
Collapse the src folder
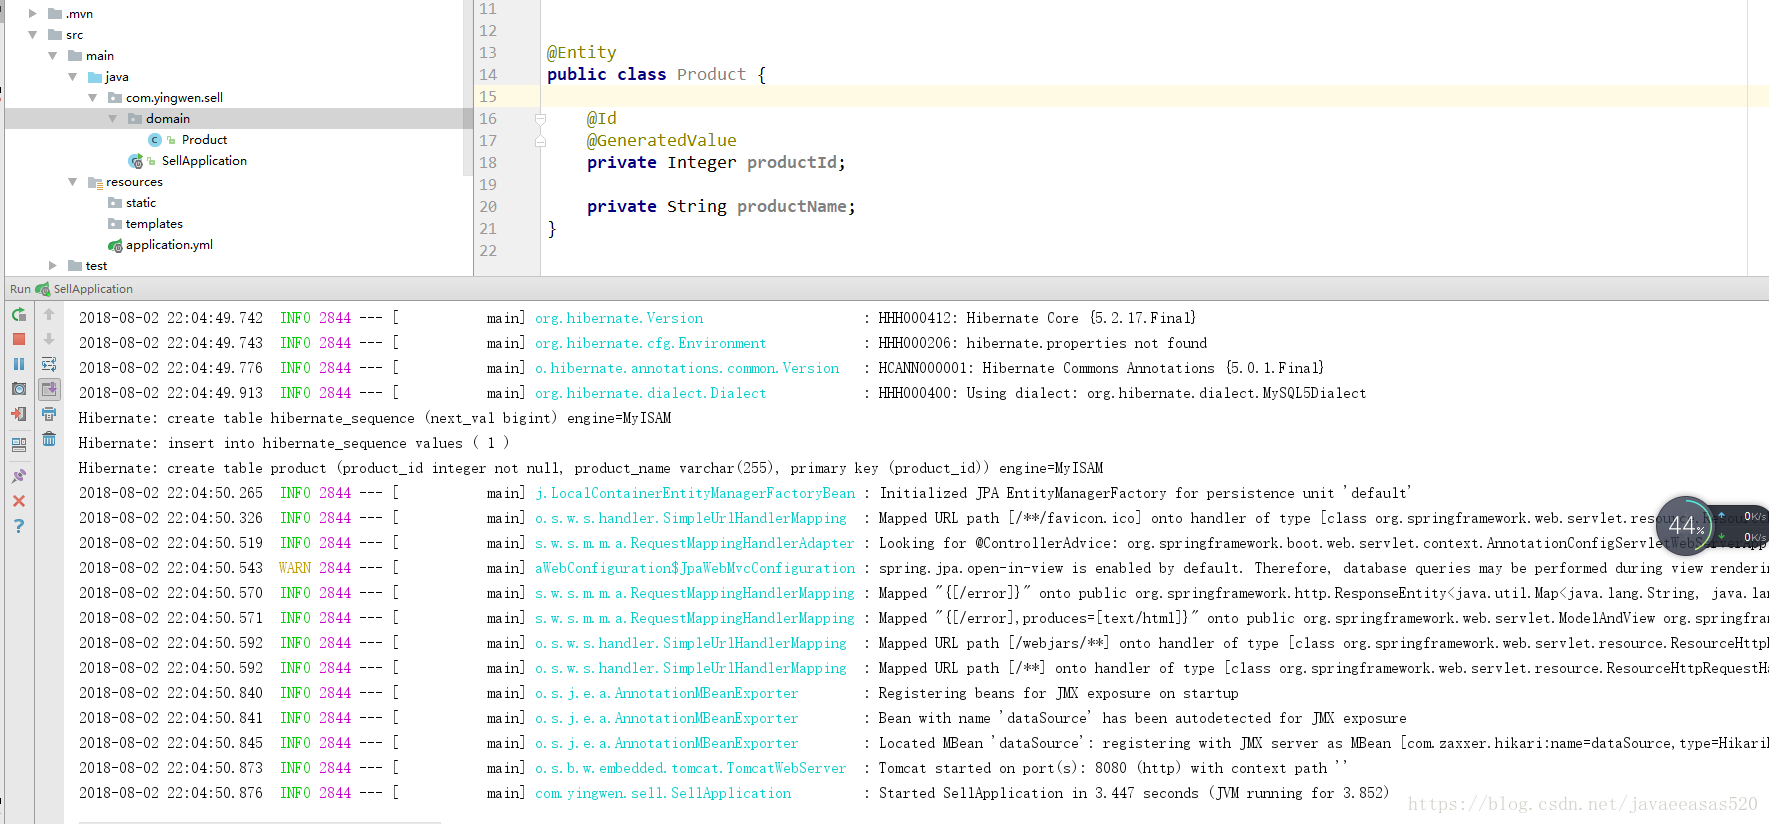(33, 35)
